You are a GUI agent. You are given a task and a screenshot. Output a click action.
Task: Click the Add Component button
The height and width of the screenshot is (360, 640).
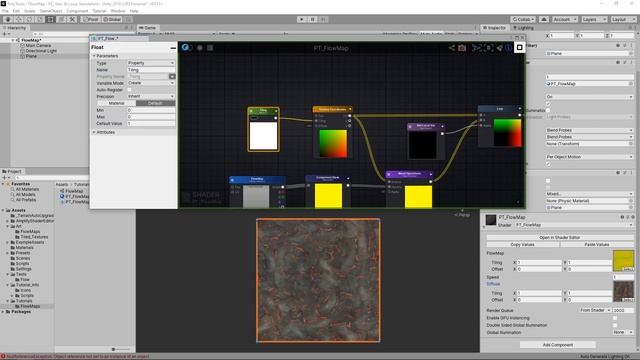(558, 345)
